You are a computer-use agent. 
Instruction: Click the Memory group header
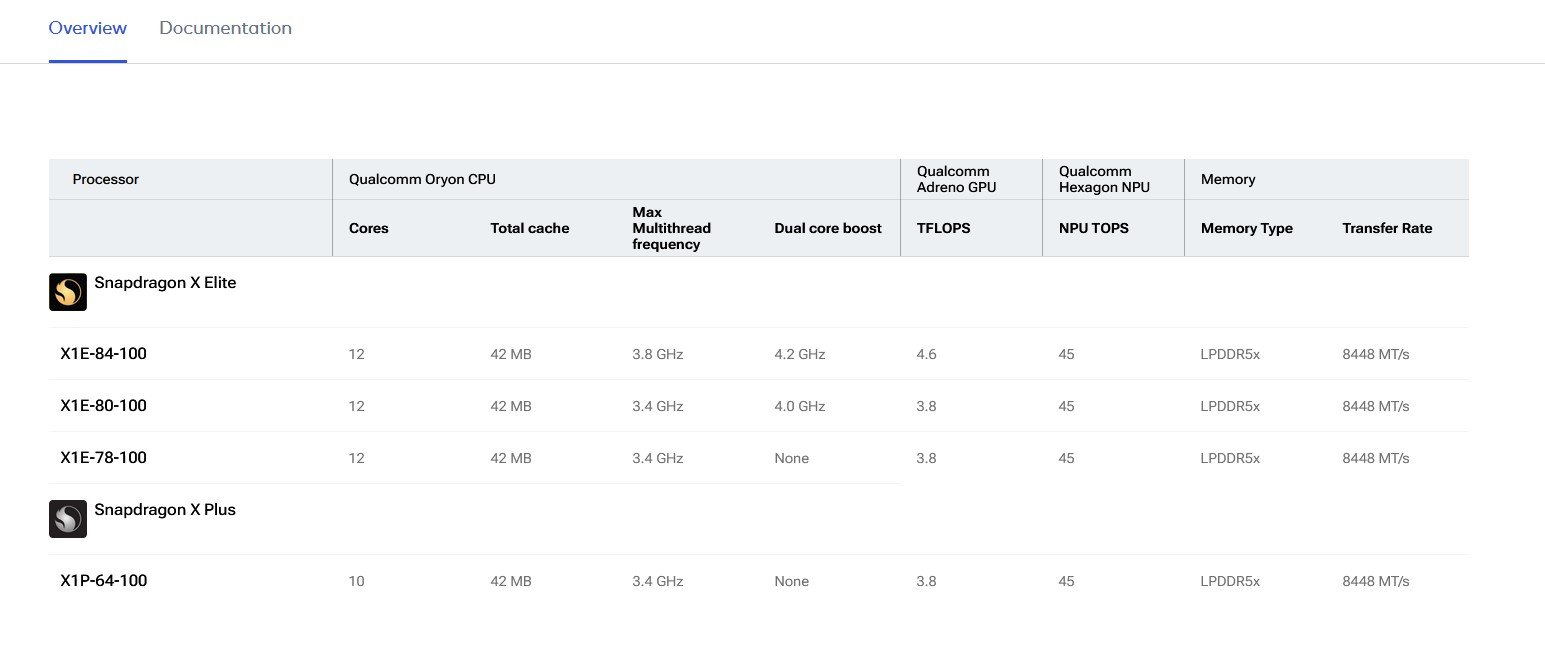pyautogui.click(x=1228, y=179)
